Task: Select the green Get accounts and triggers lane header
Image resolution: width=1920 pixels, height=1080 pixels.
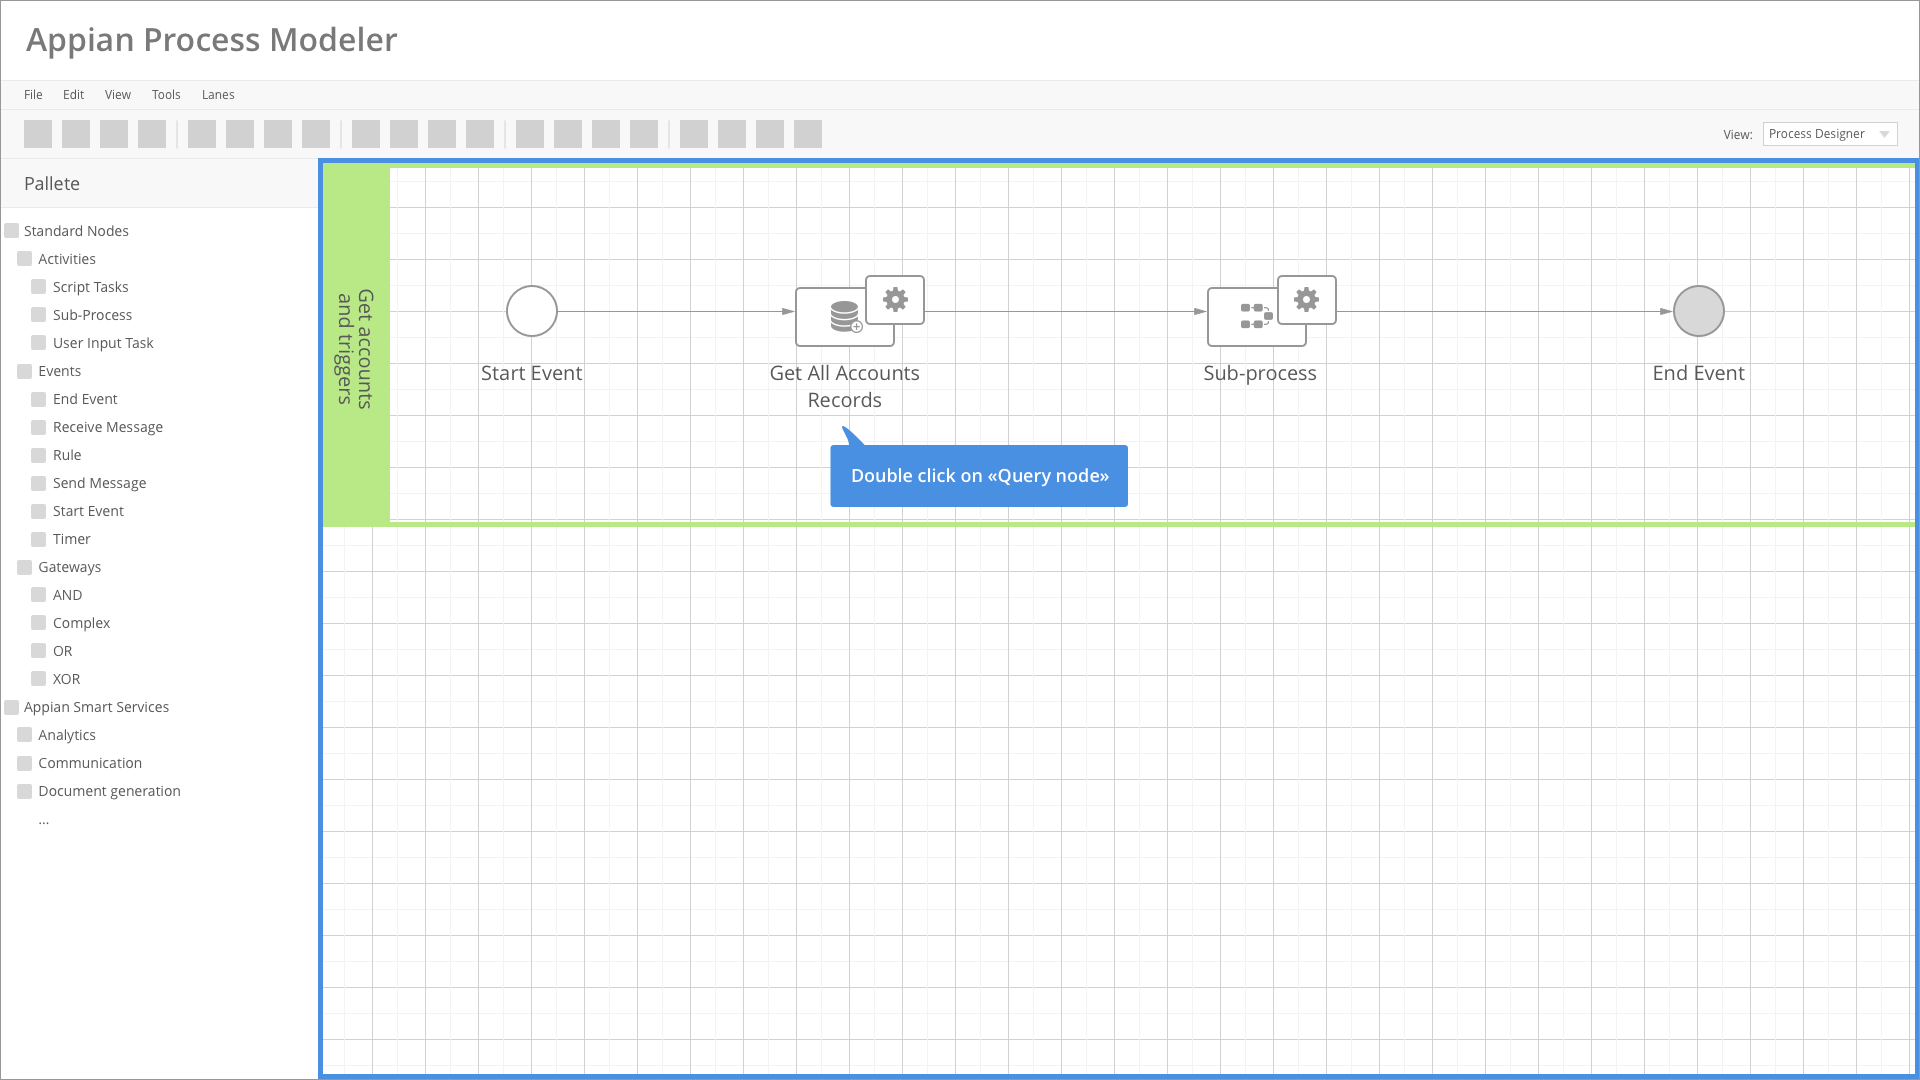Action: pos(356,346)
